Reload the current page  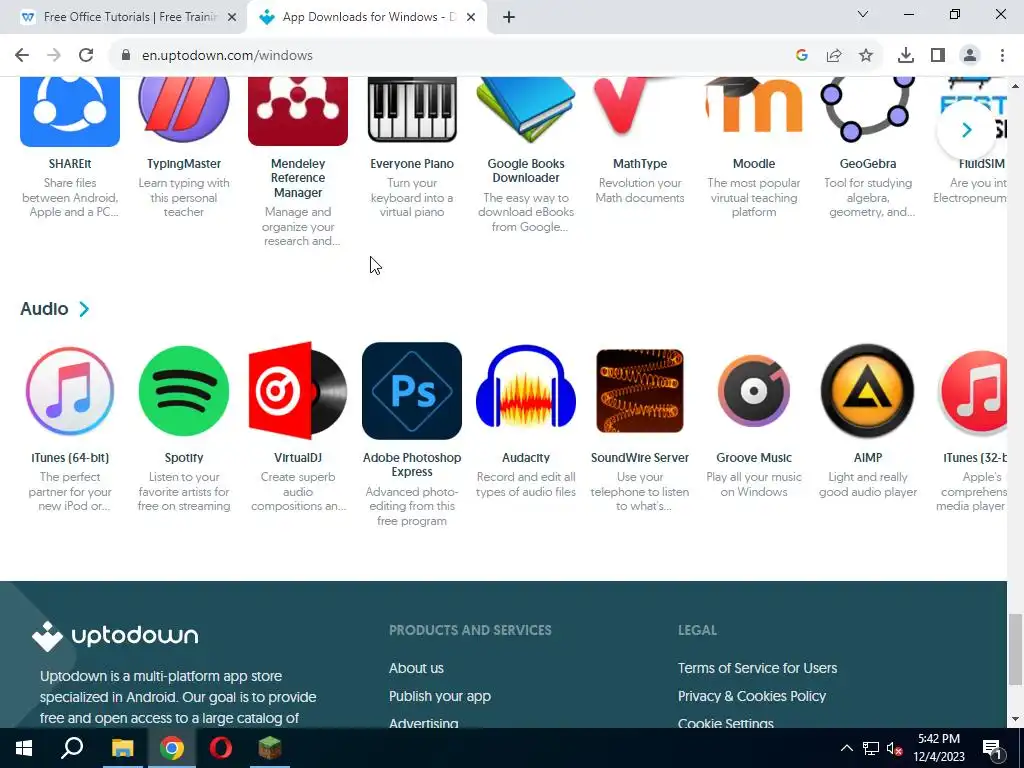coord(86,56)
